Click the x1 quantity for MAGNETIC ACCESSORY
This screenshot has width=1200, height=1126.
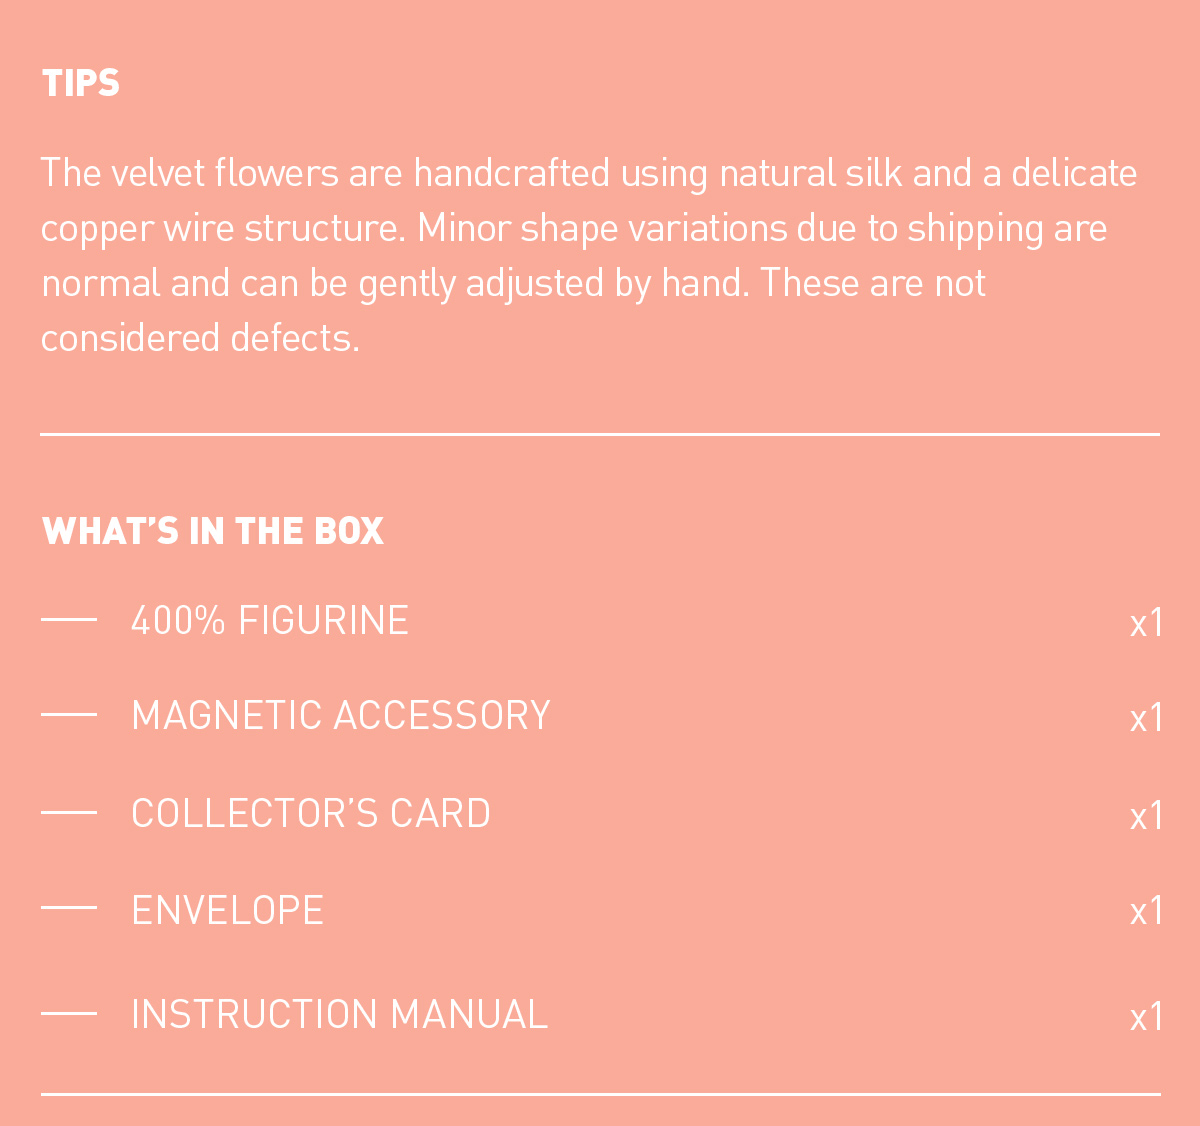[1146, 719]
